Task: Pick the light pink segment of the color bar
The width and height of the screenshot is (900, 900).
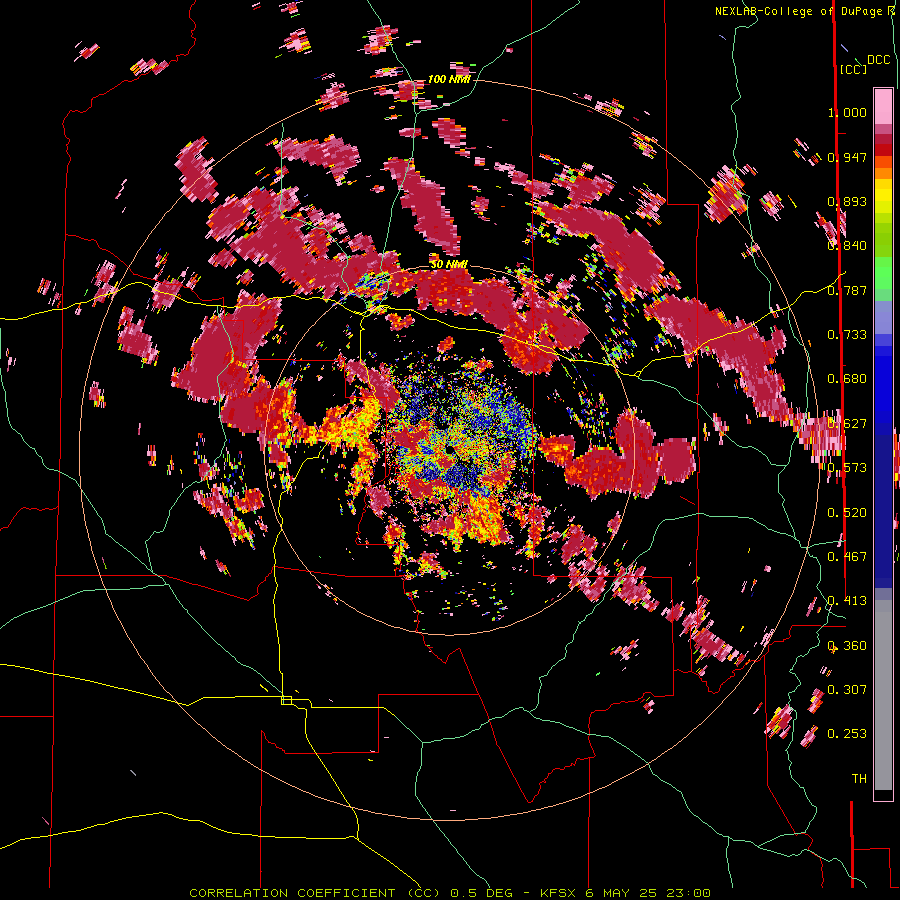Action: pos(883,106)
